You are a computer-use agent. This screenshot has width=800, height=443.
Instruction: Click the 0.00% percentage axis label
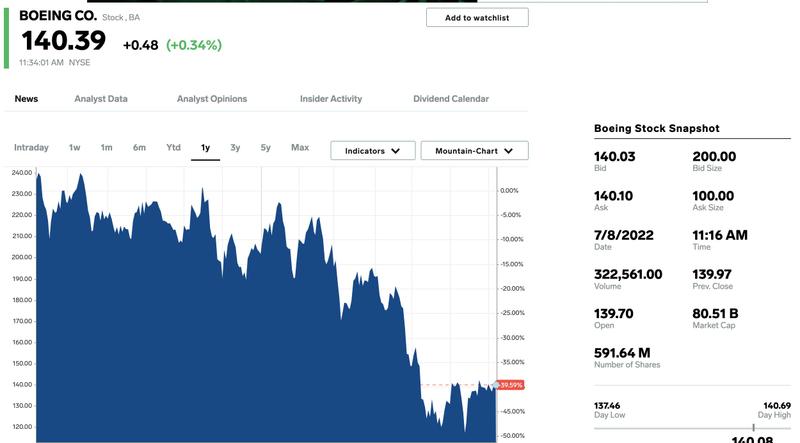pos(509,191)
